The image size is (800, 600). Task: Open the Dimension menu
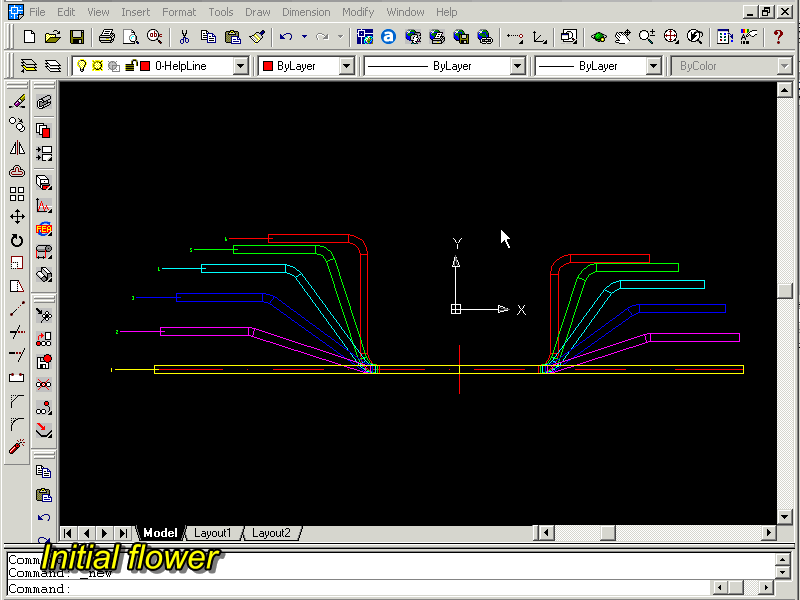[306, 12]
